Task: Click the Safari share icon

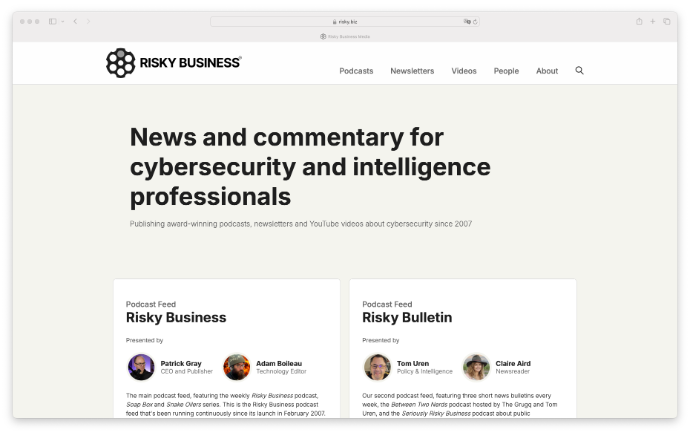Action: coord(639,21)
